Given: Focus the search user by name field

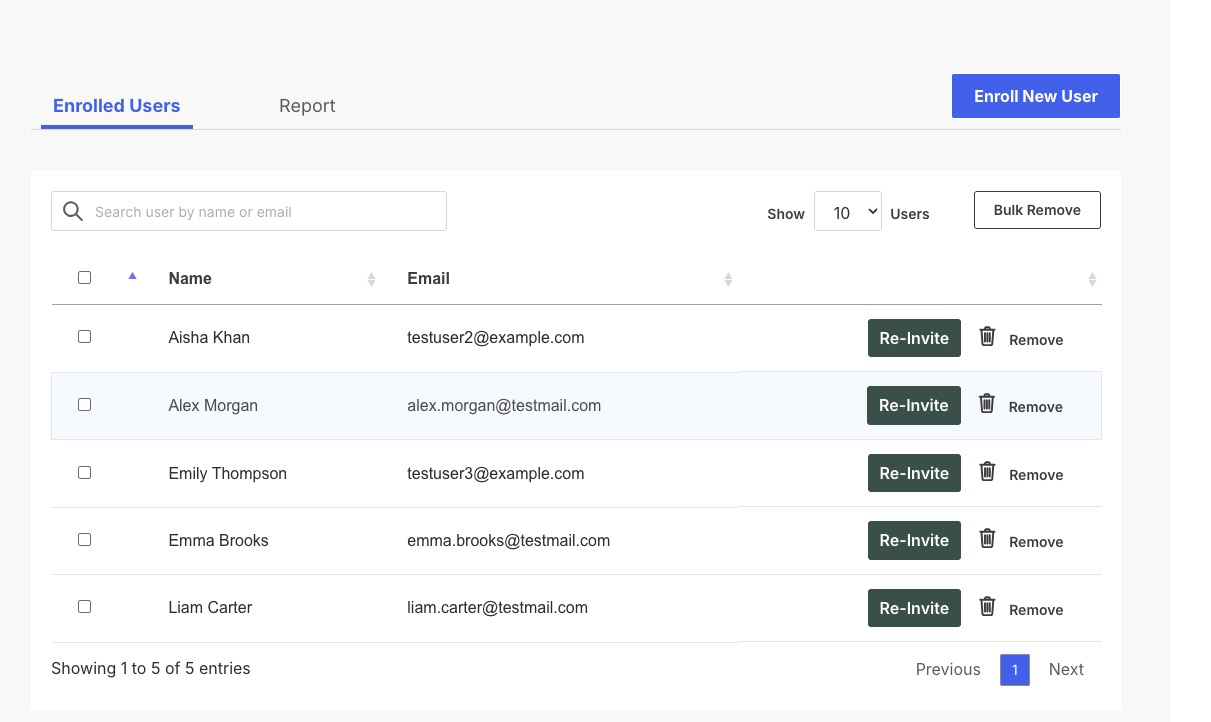Looking at the screenshot, I should pyautogui.click(x=249, y=211).
